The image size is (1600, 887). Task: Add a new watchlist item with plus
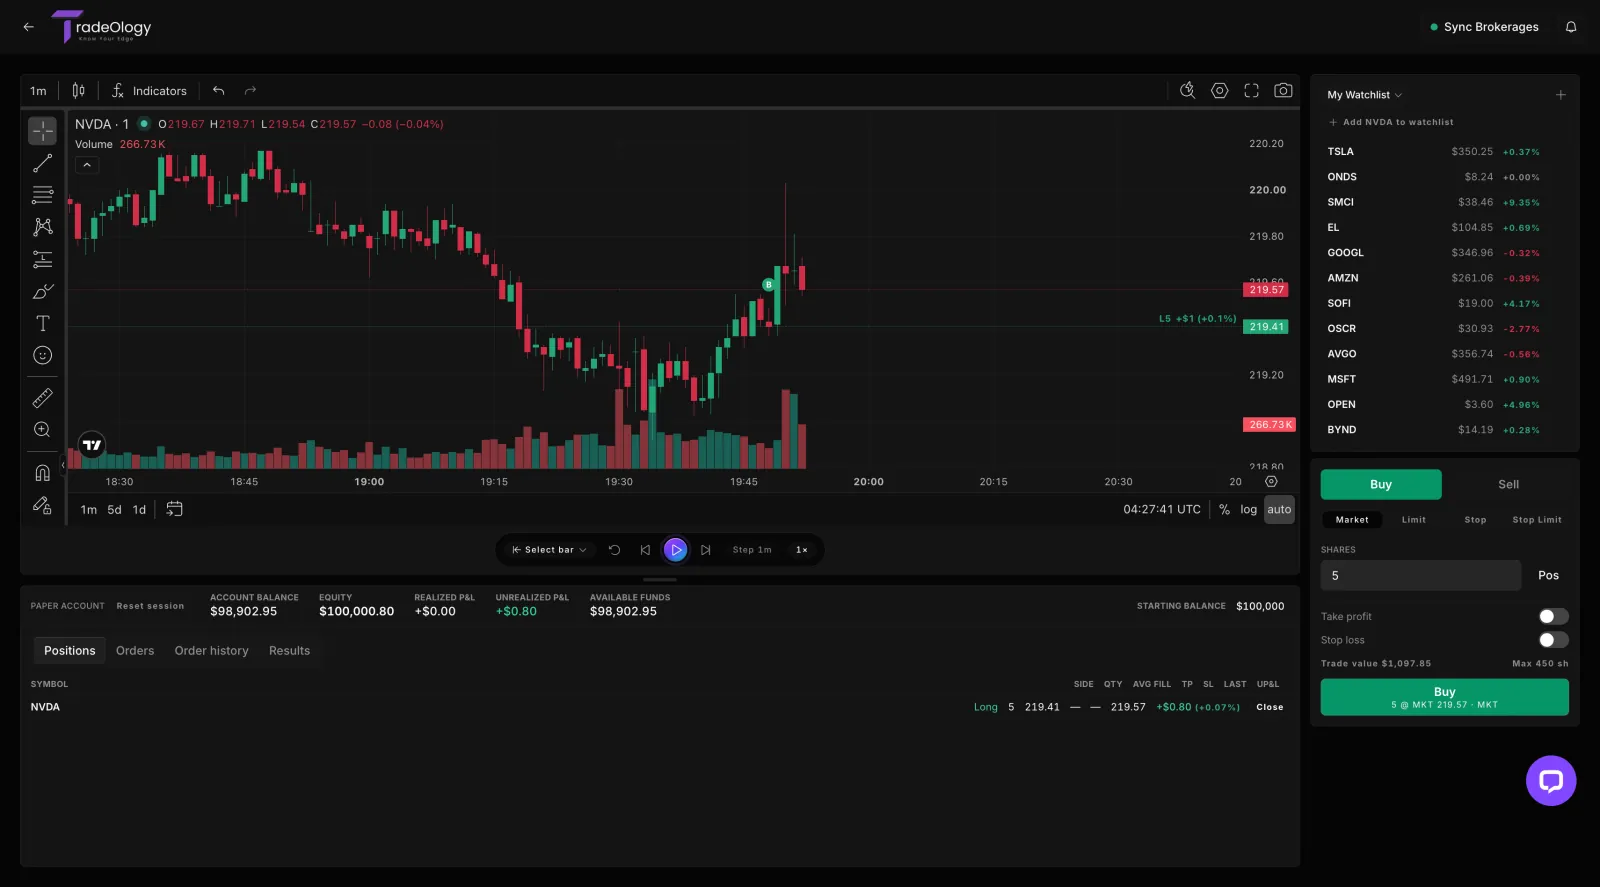[1560, 95]
